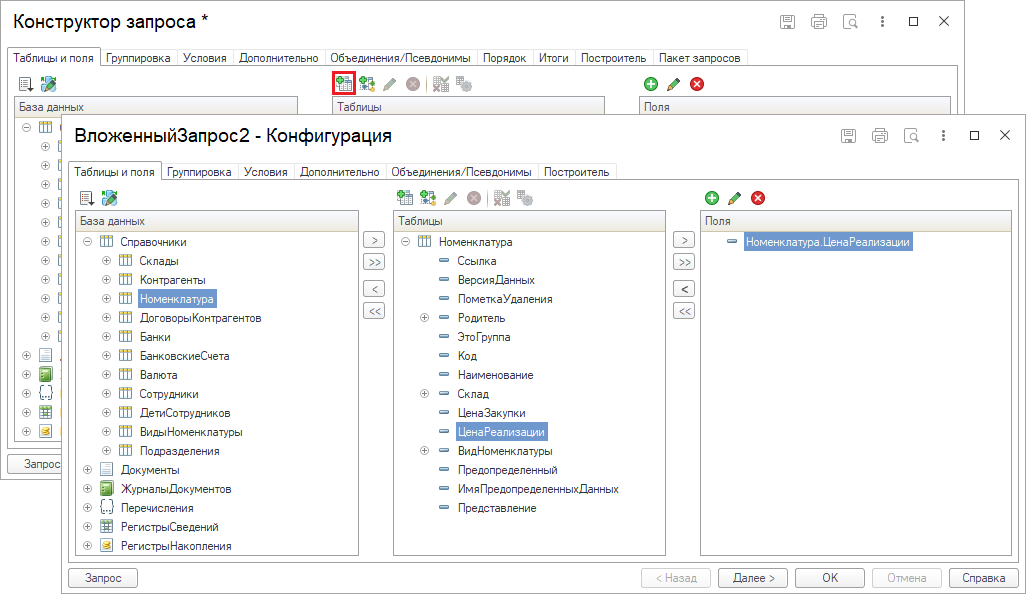Viewport: 1026px width, 594px height.
Task: Click replace table icon in ВложенныйЗапрос2 toolbar
Action: pos(502,198)
